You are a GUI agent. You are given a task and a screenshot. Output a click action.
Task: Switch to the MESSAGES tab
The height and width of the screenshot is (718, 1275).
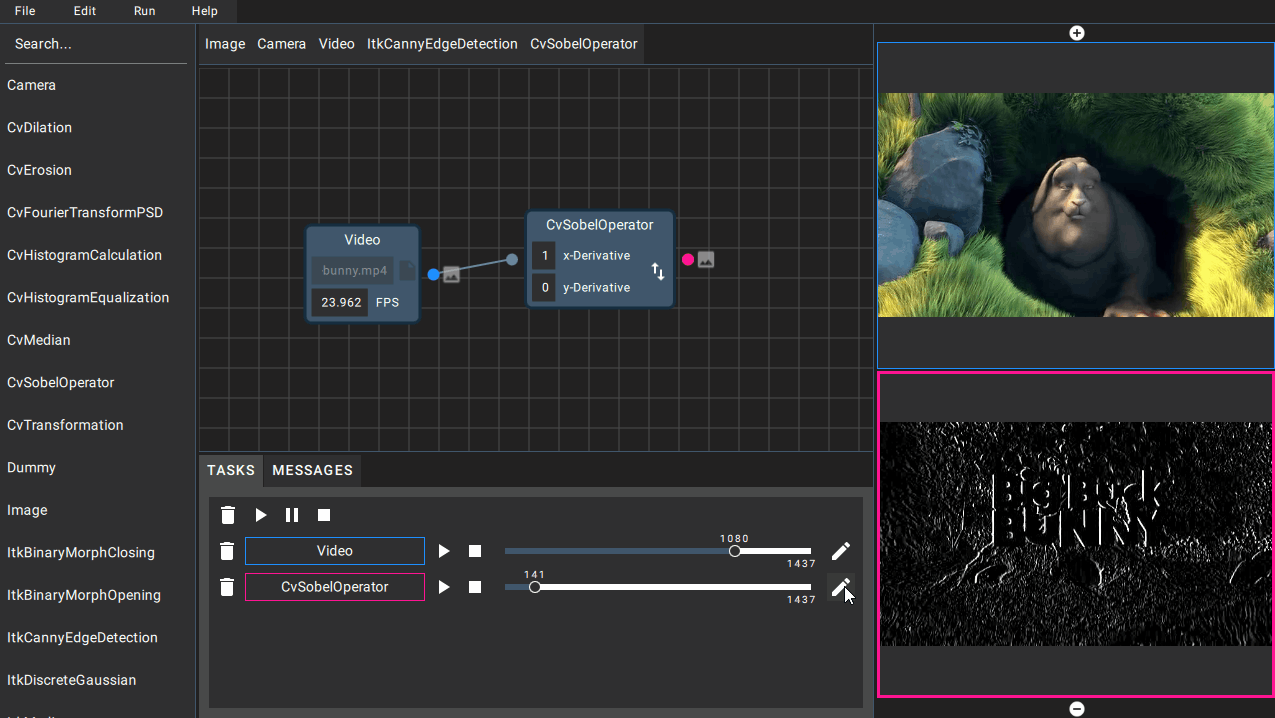(313, 470)
